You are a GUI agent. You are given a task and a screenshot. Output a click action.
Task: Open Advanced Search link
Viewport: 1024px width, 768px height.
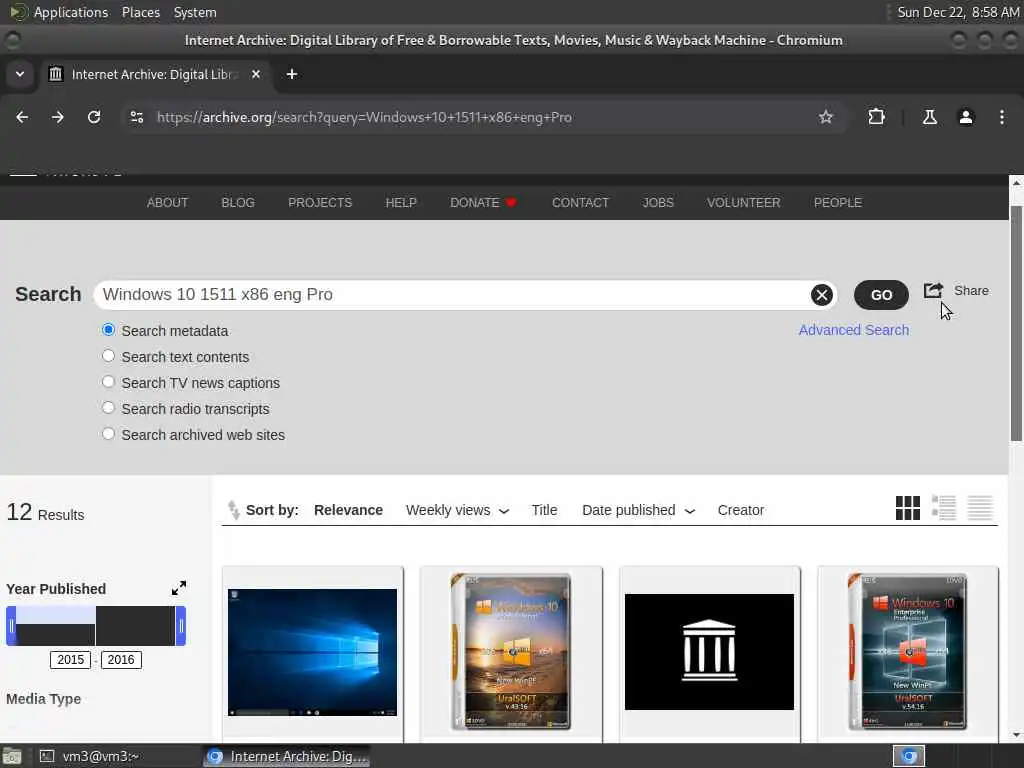pyautogui.click(x=854, y=330)
